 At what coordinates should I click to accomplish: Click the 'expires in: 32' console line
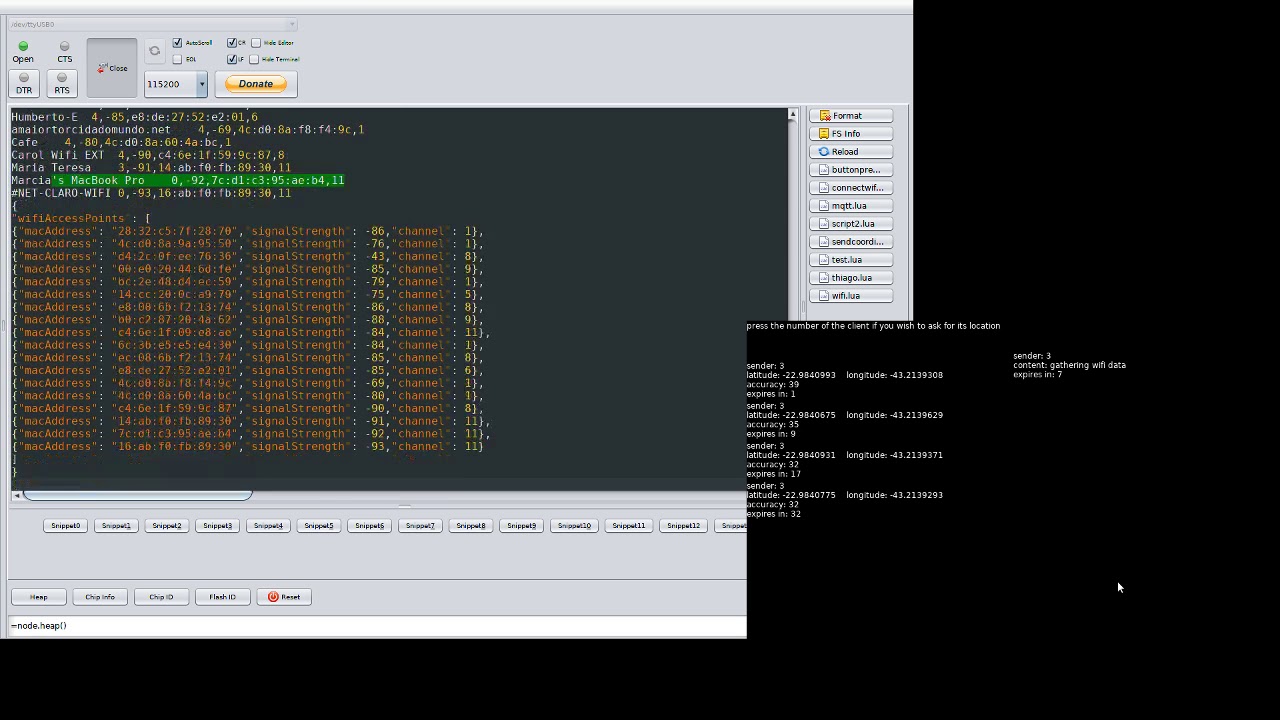tap(773, 514)
